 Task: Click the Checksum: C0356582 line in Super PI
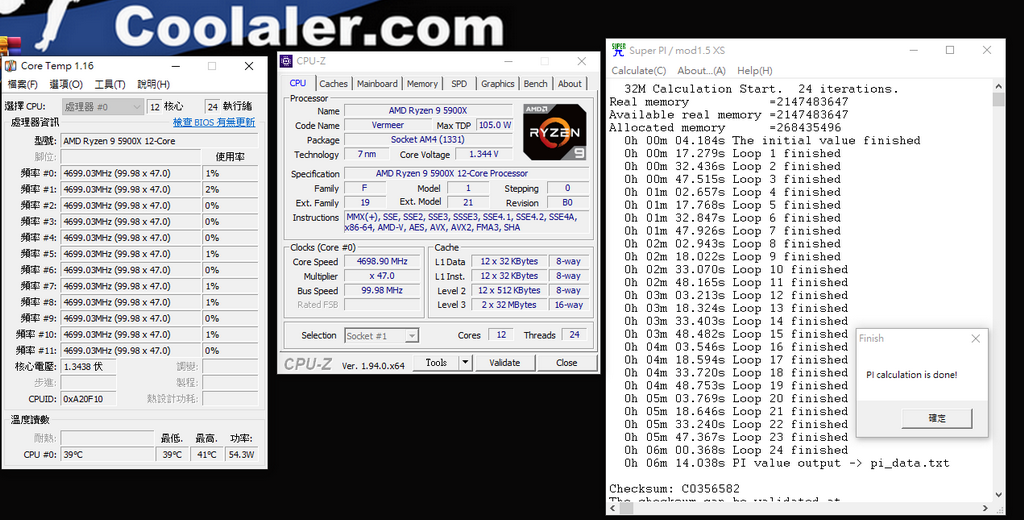(x=675, y=489)
